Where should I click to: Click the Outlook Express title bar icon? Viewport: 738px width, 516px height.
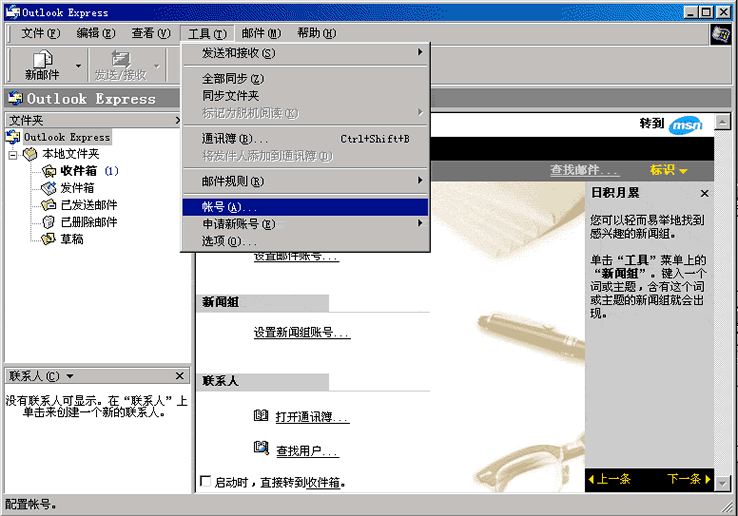[x=13, y=12]
